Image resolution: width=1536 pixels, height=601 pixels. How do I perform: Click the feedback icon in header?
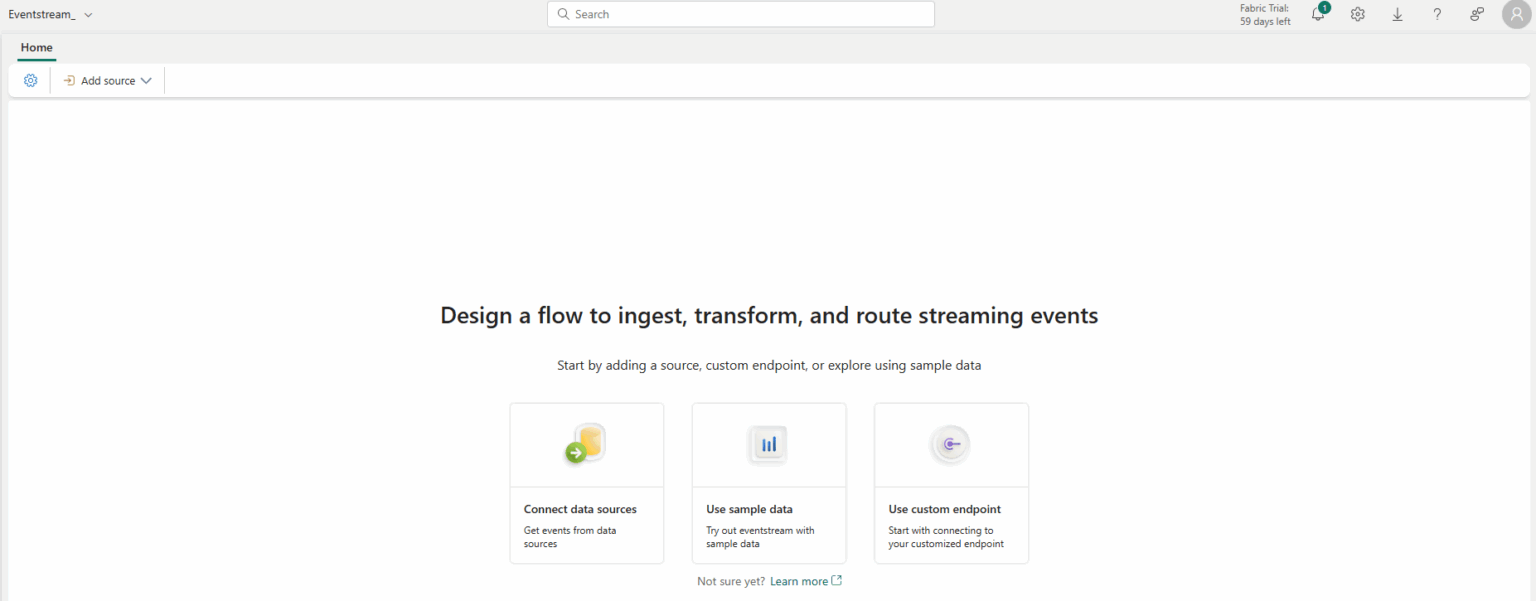coord(1477,14)
